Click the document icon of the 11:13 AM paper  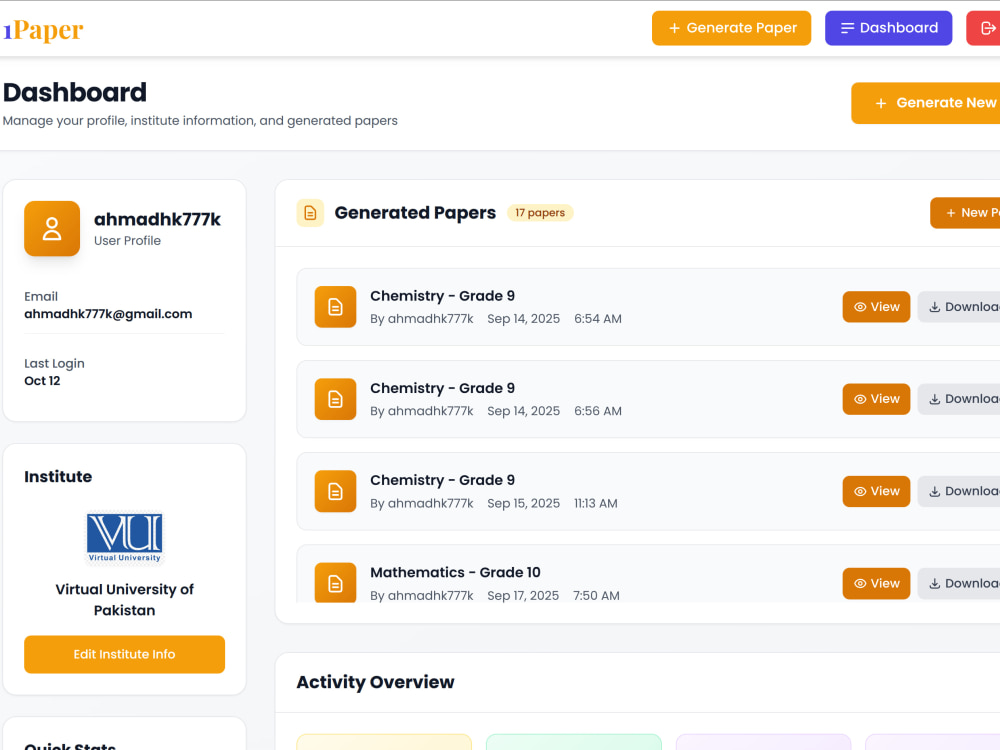(335, 491)
